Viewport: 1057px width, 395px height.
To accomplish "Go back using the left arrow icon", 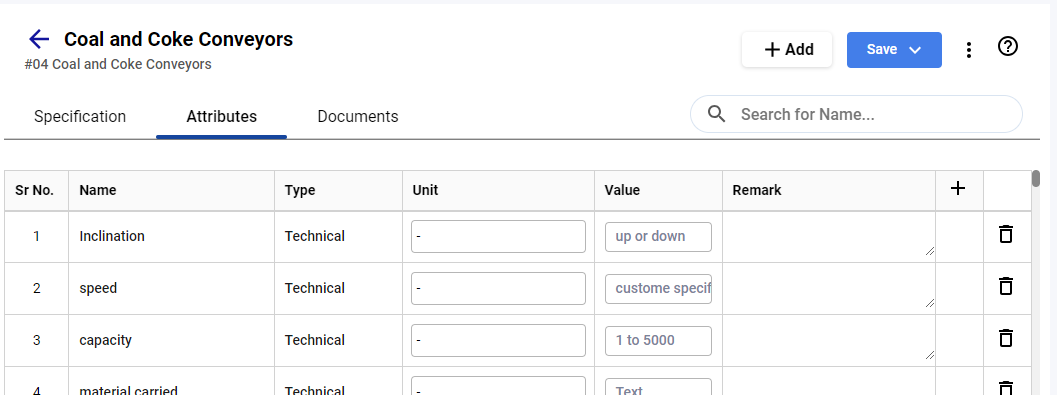I will click(39, 39).
